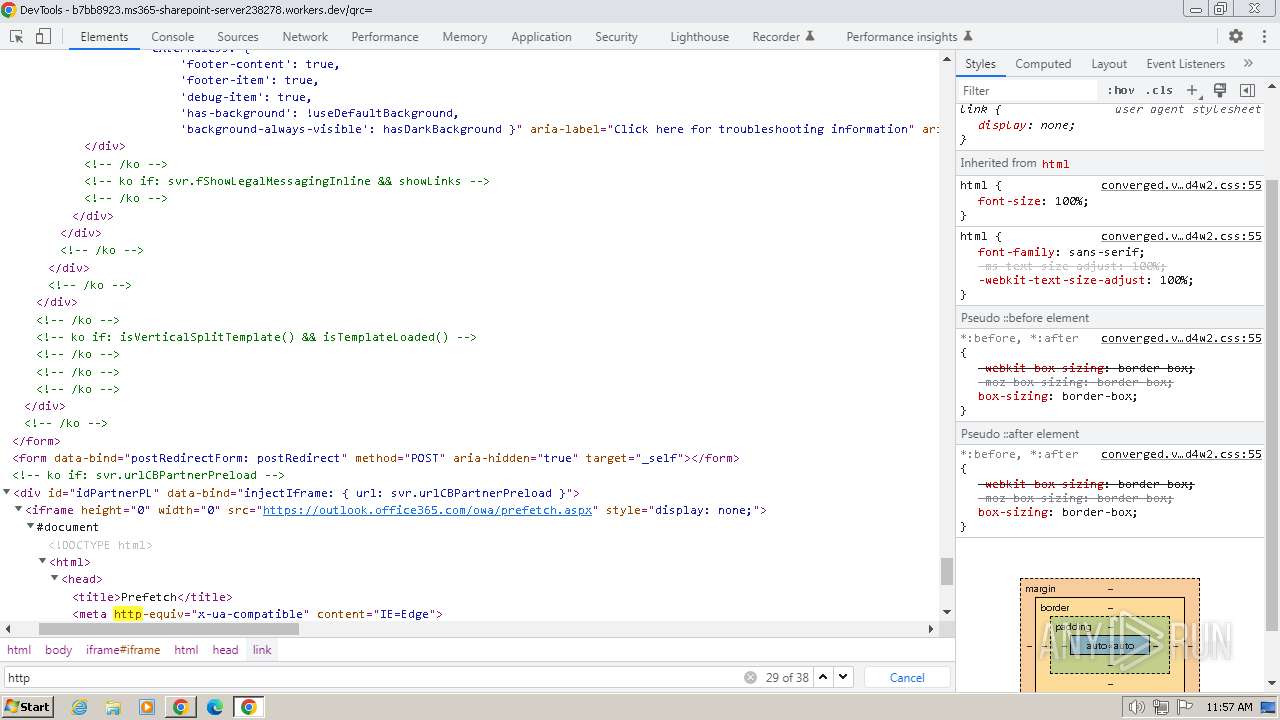Open the Lighthouse tab
Screen dimensions: 1280x720
(x=699, y=36)
